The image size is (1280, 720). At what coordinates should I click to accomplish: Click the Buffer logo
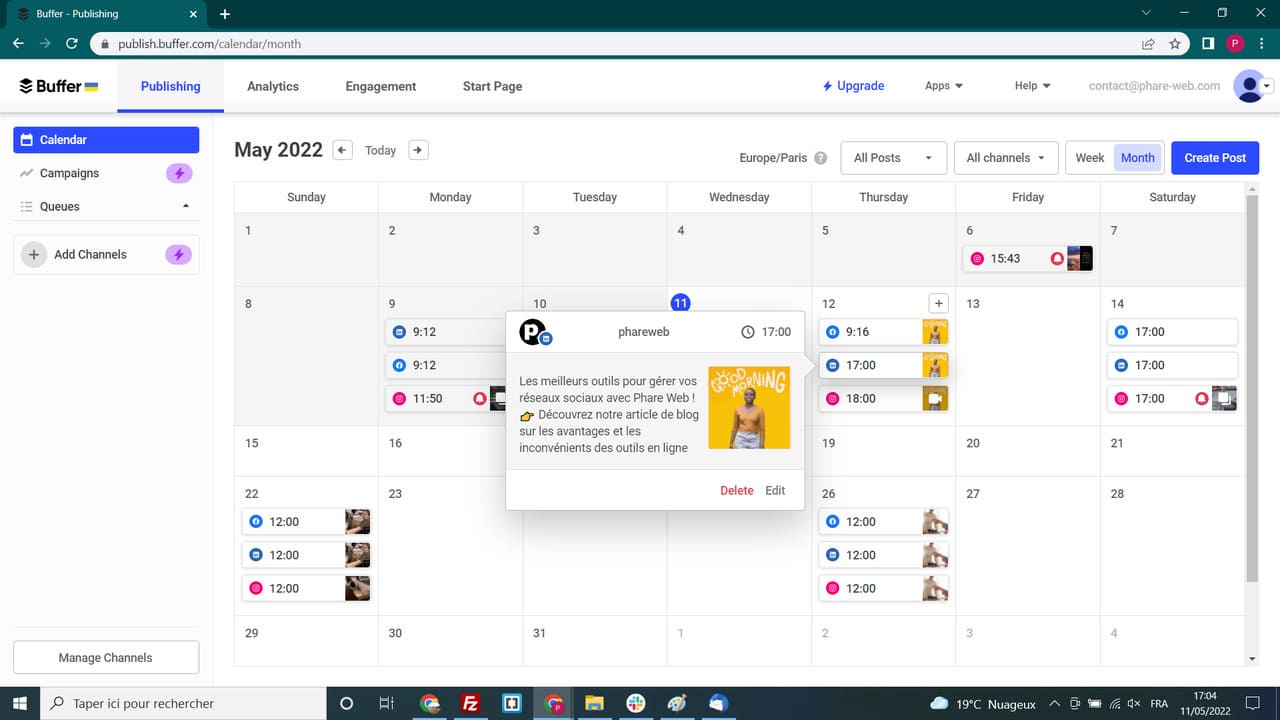[59, 86]
